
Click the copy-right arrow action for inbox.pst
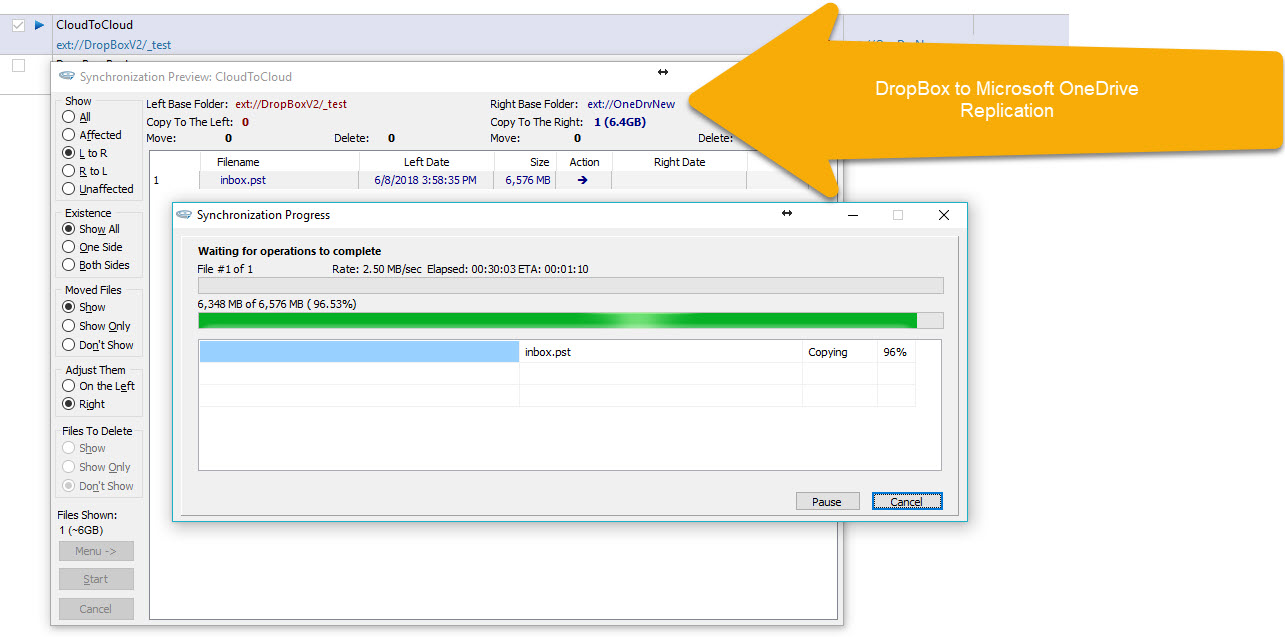tap(583, 180)
